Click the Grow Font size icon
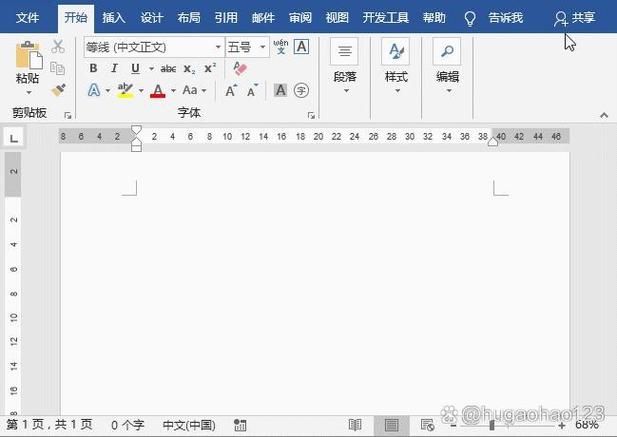Viewport: 617px width, 437px height. pyautogui.click(x=231, y=90)
